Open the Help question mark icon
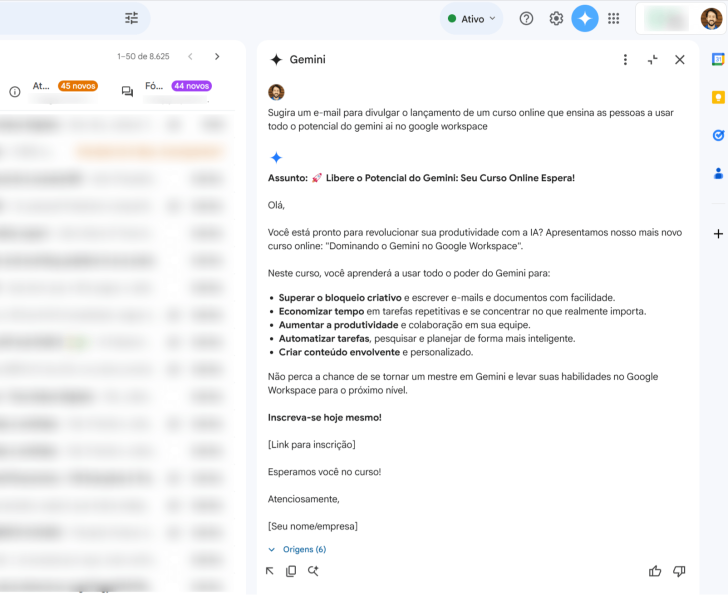Image resolution: width=728 pixels, height=595 pixels. (526, 19)
